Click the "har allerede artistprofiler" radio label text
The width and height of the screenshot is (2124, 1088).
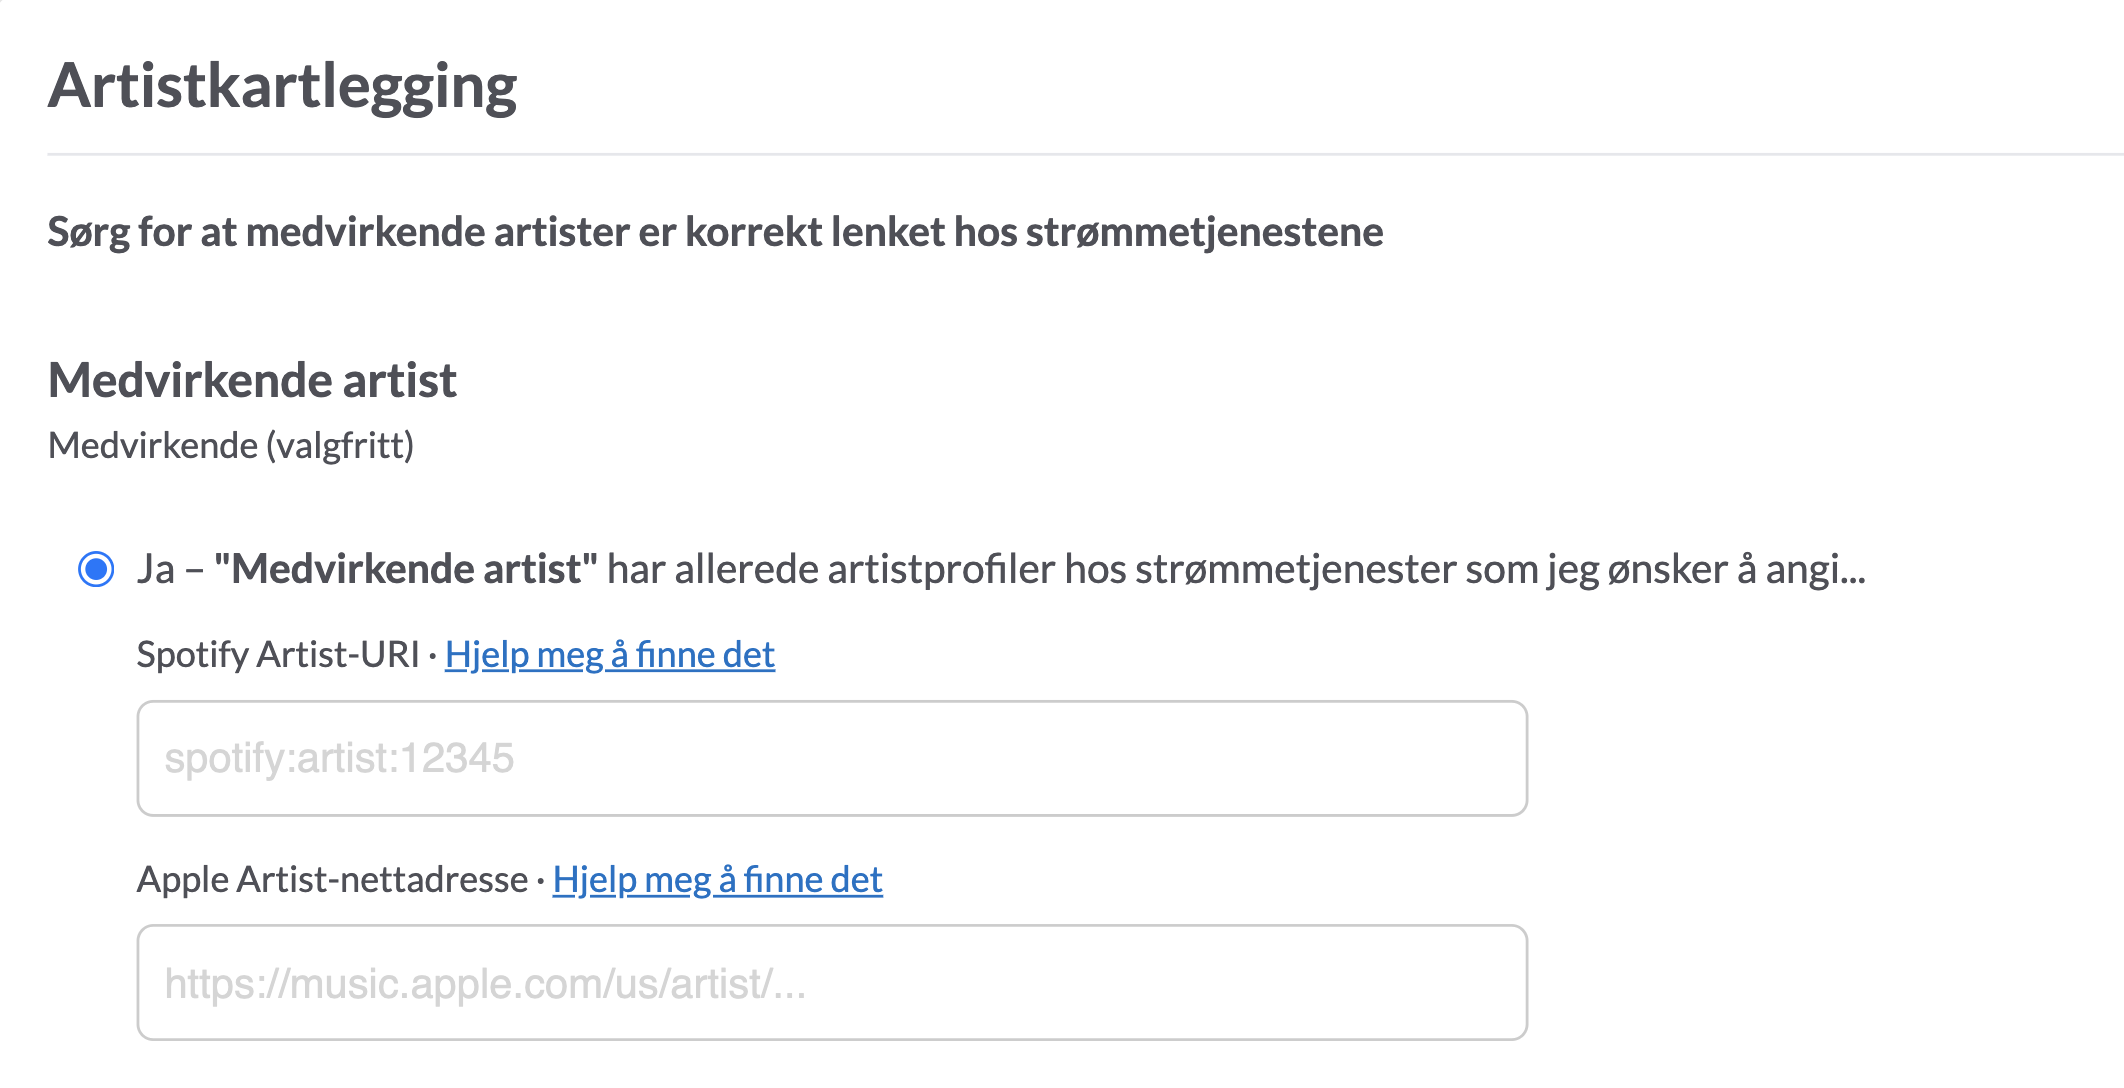tap(831, 569)
